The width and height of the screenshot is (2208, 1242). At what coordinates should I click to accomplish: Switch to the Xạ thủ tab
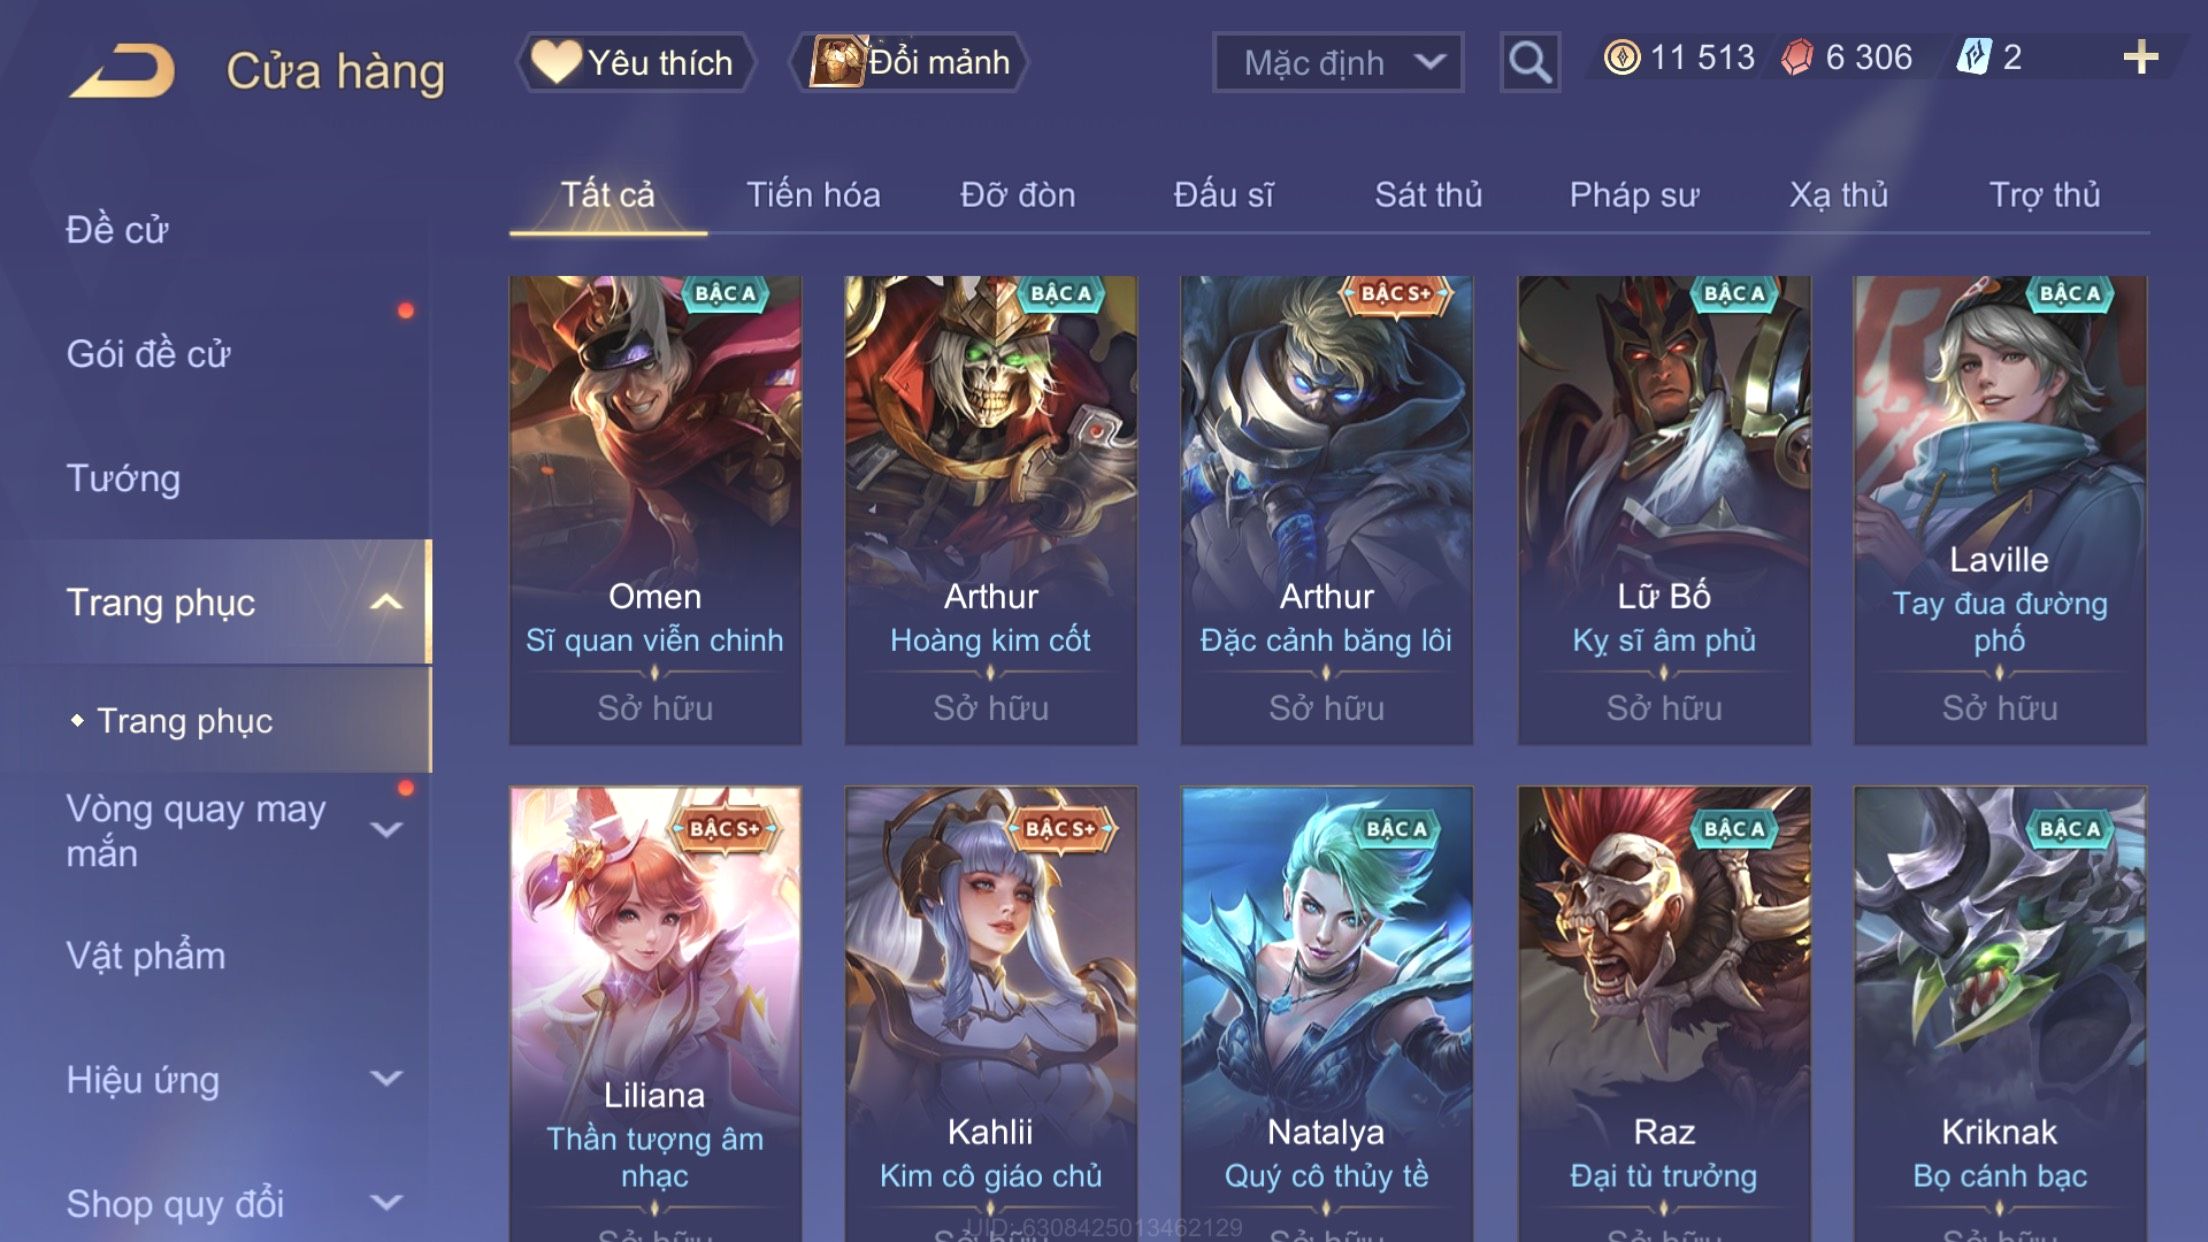[1839, 194]
